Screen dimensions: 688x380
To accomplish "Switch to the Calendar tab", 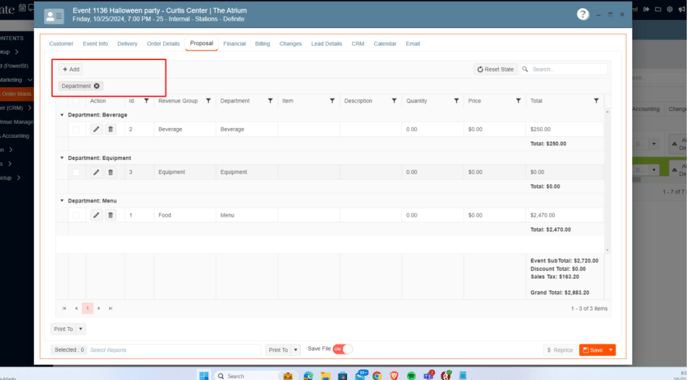I will (x=385, y=44).
